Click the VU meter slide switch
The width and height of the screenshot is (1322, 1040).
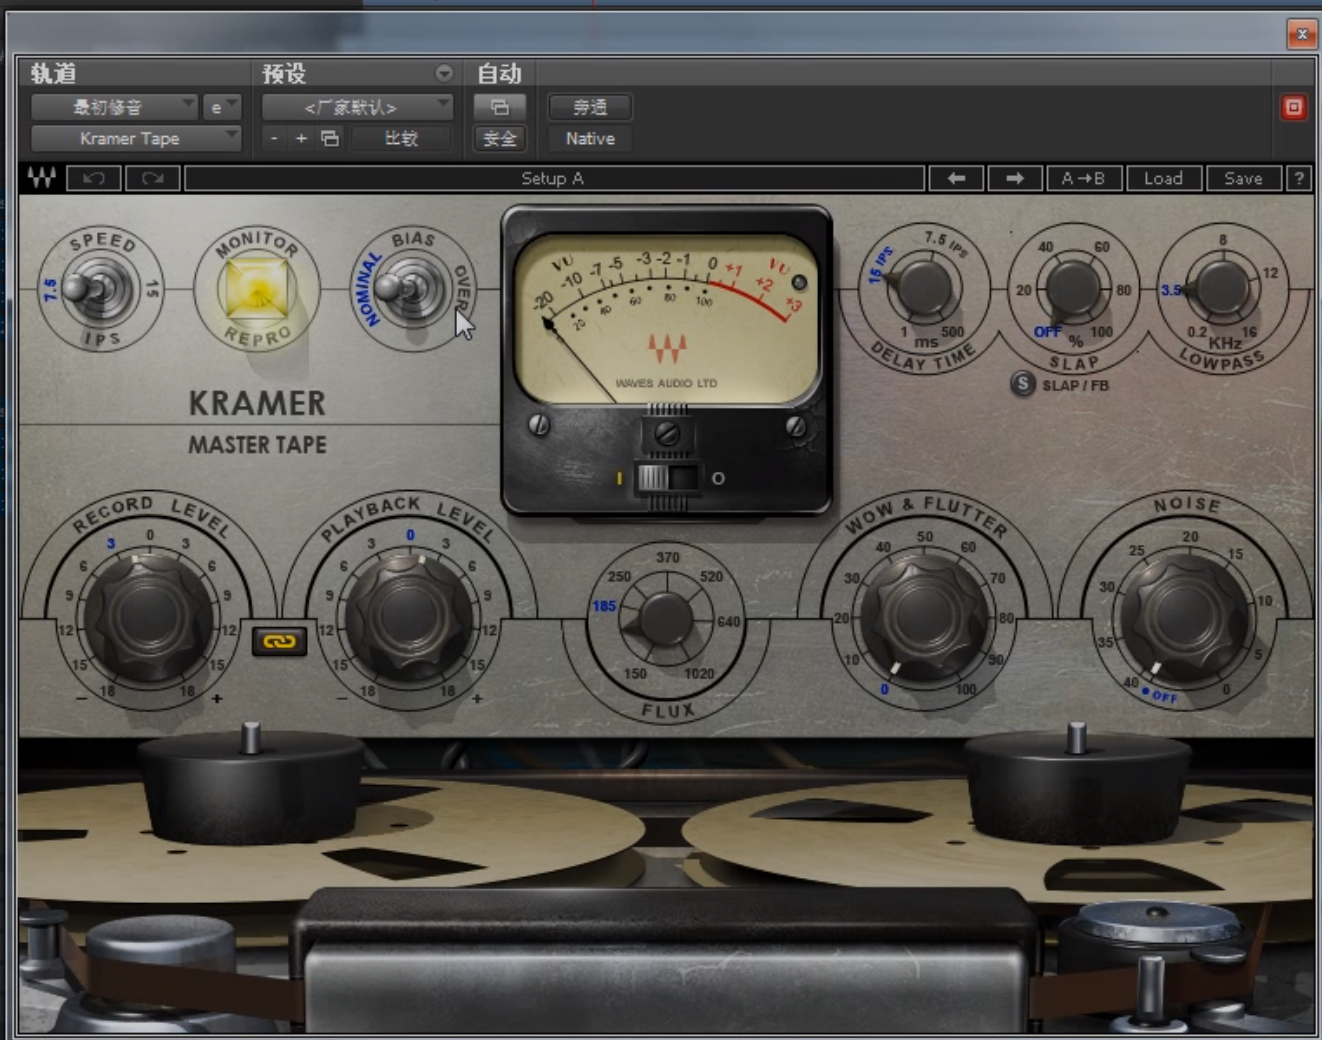pos(667,478)
